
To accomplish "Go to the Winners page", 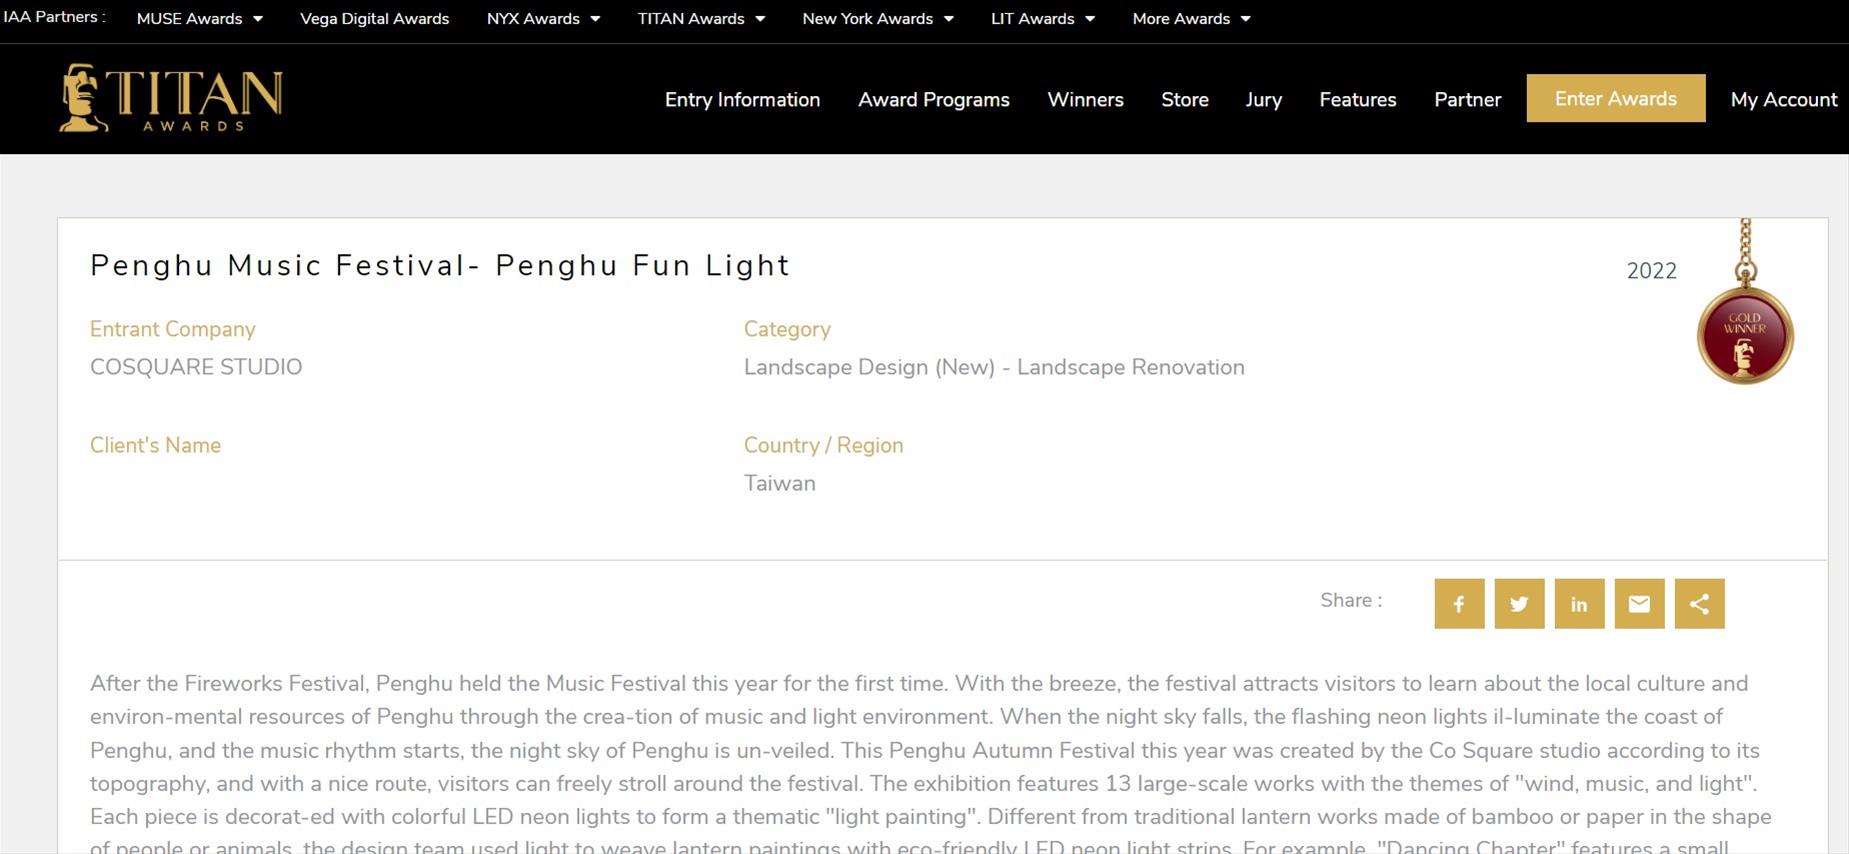I will [x=1085, y=100].
